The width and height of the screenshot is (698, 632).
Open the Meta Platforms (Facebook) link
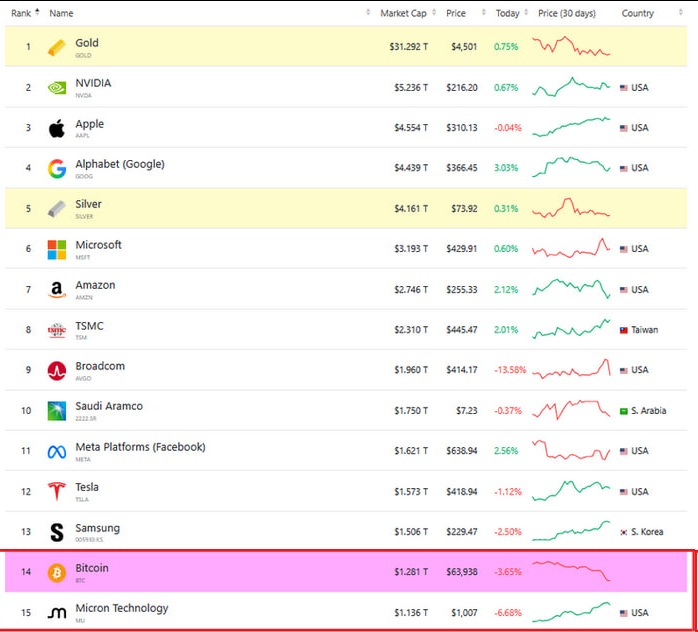(140, 447)
